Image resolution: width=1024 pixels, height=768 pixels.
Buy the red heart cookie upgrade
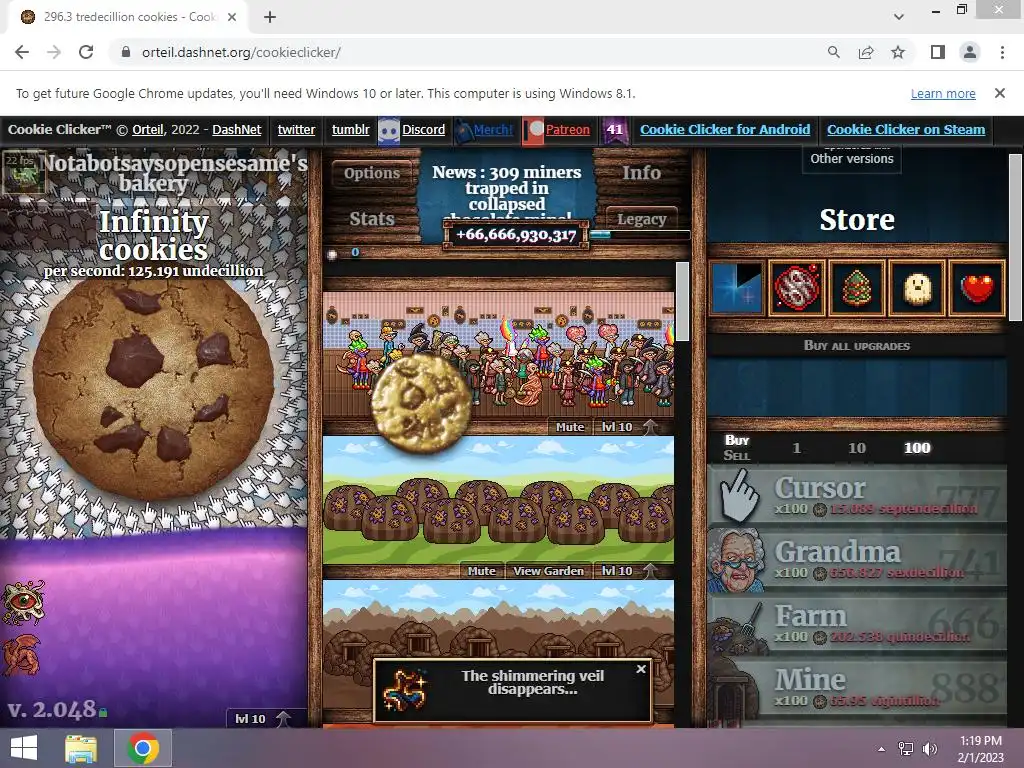977,287
